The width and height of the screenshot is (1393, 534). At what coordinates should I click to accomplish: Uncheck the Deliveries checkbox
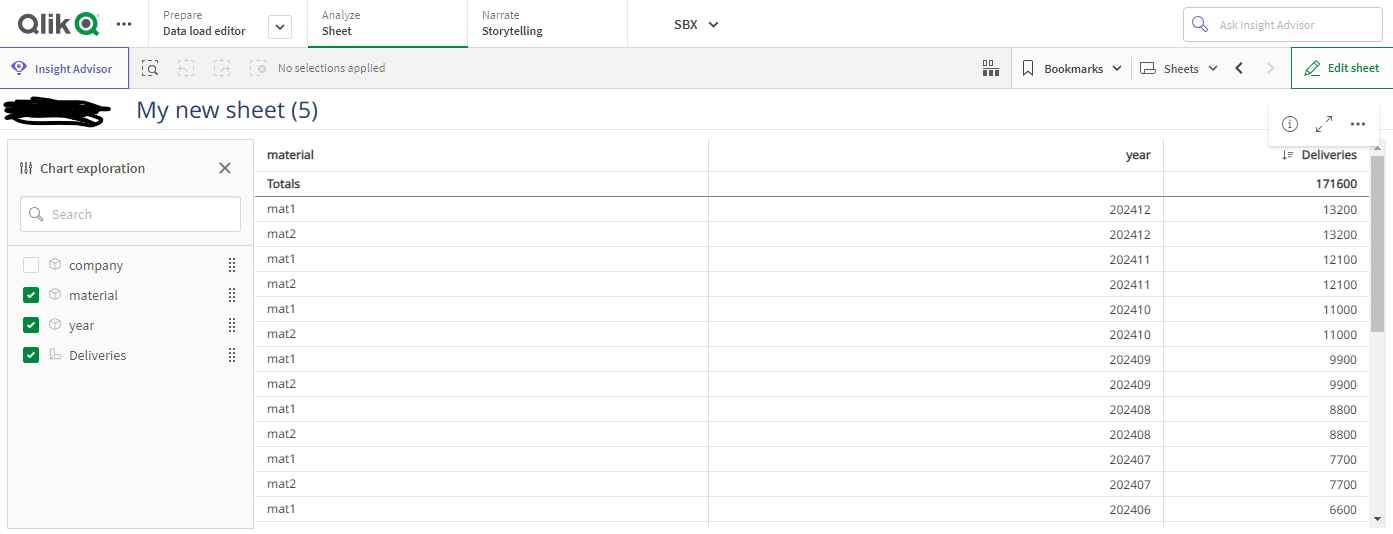[x=31, y=355]
